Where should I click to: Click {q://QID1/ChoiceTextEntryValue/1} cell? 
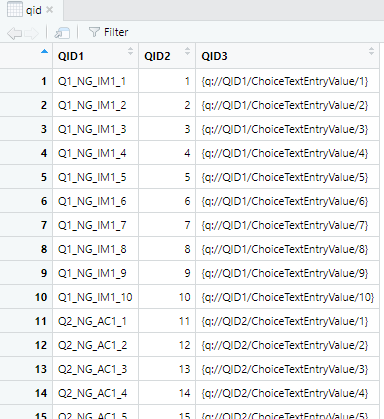coord(287,81)
